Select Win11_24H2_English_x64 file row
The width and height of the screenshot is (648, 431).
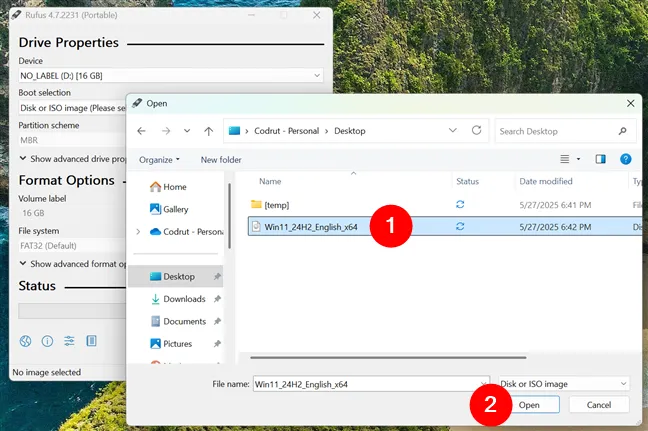[445, 227]
